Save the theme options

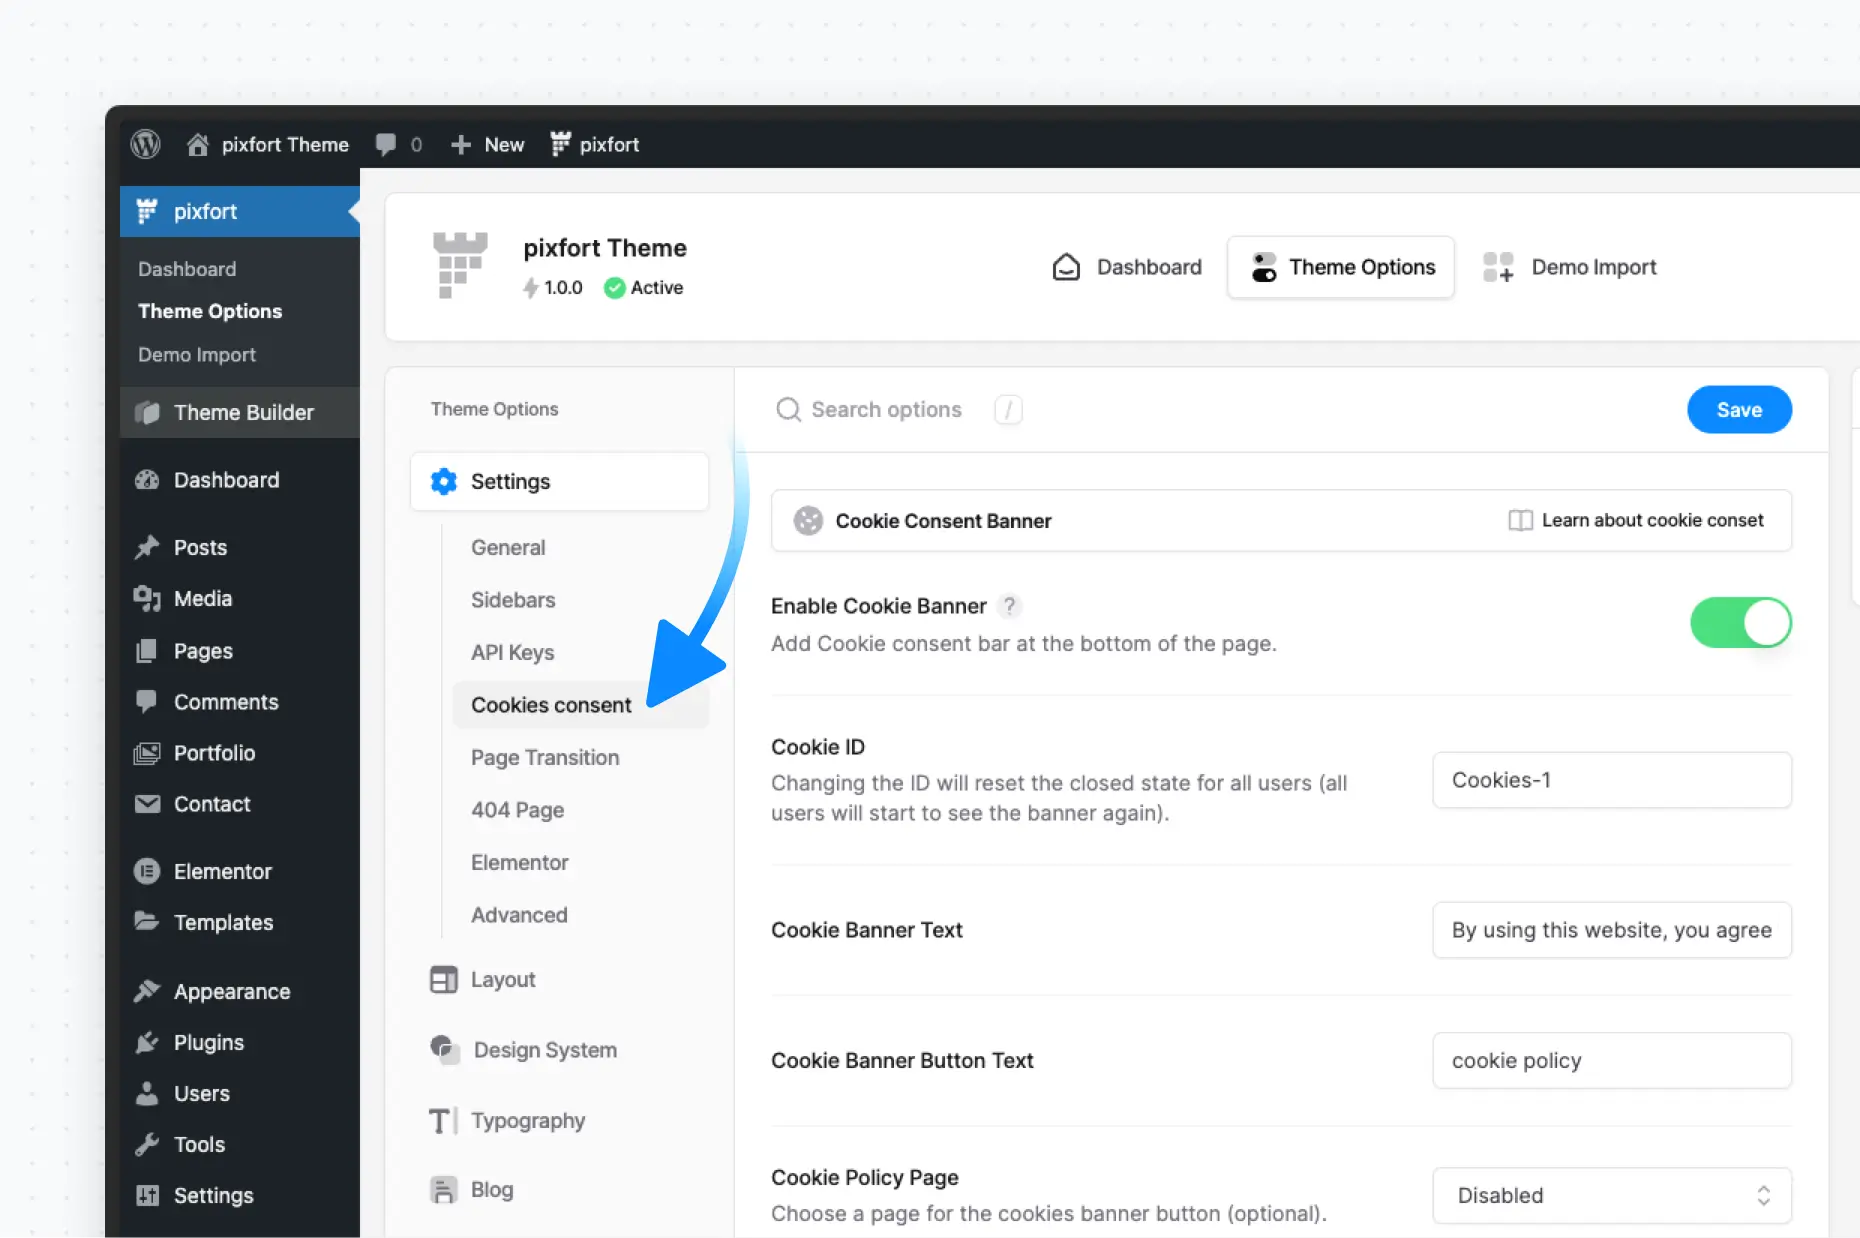1739,409
